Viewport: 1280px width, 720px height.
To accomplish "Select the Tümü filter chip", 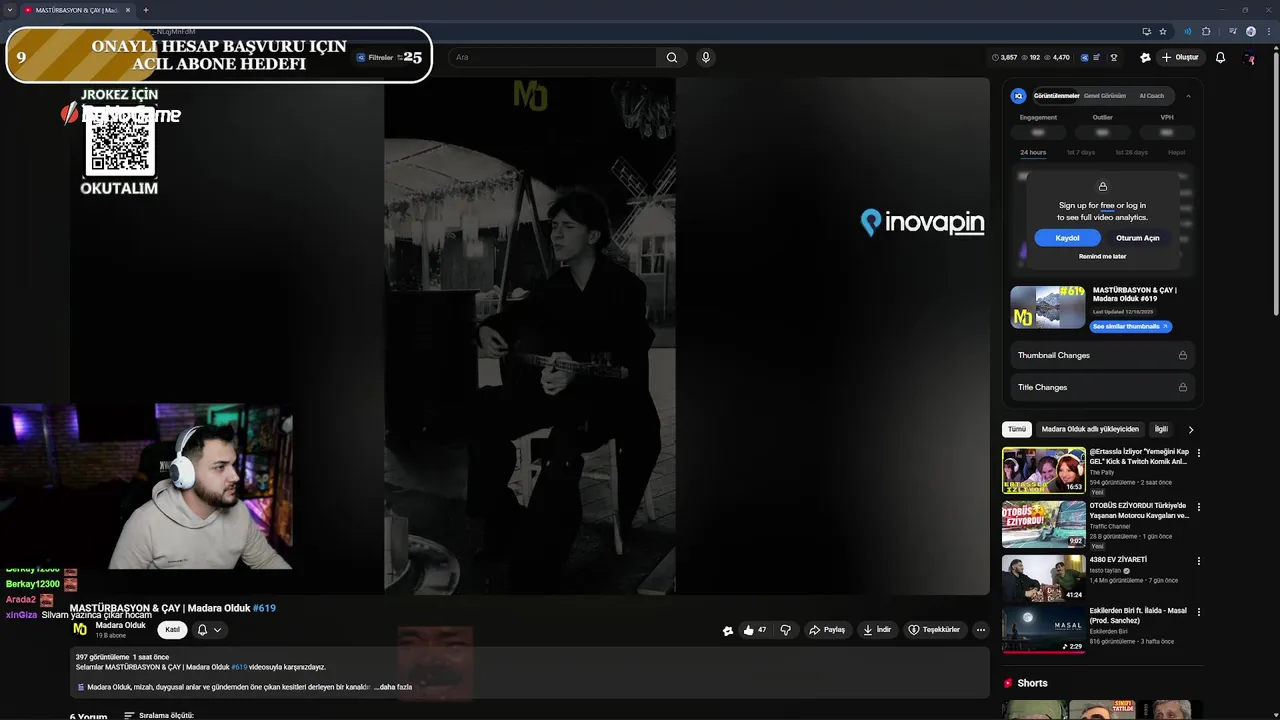I will (x=1017, y=429).
